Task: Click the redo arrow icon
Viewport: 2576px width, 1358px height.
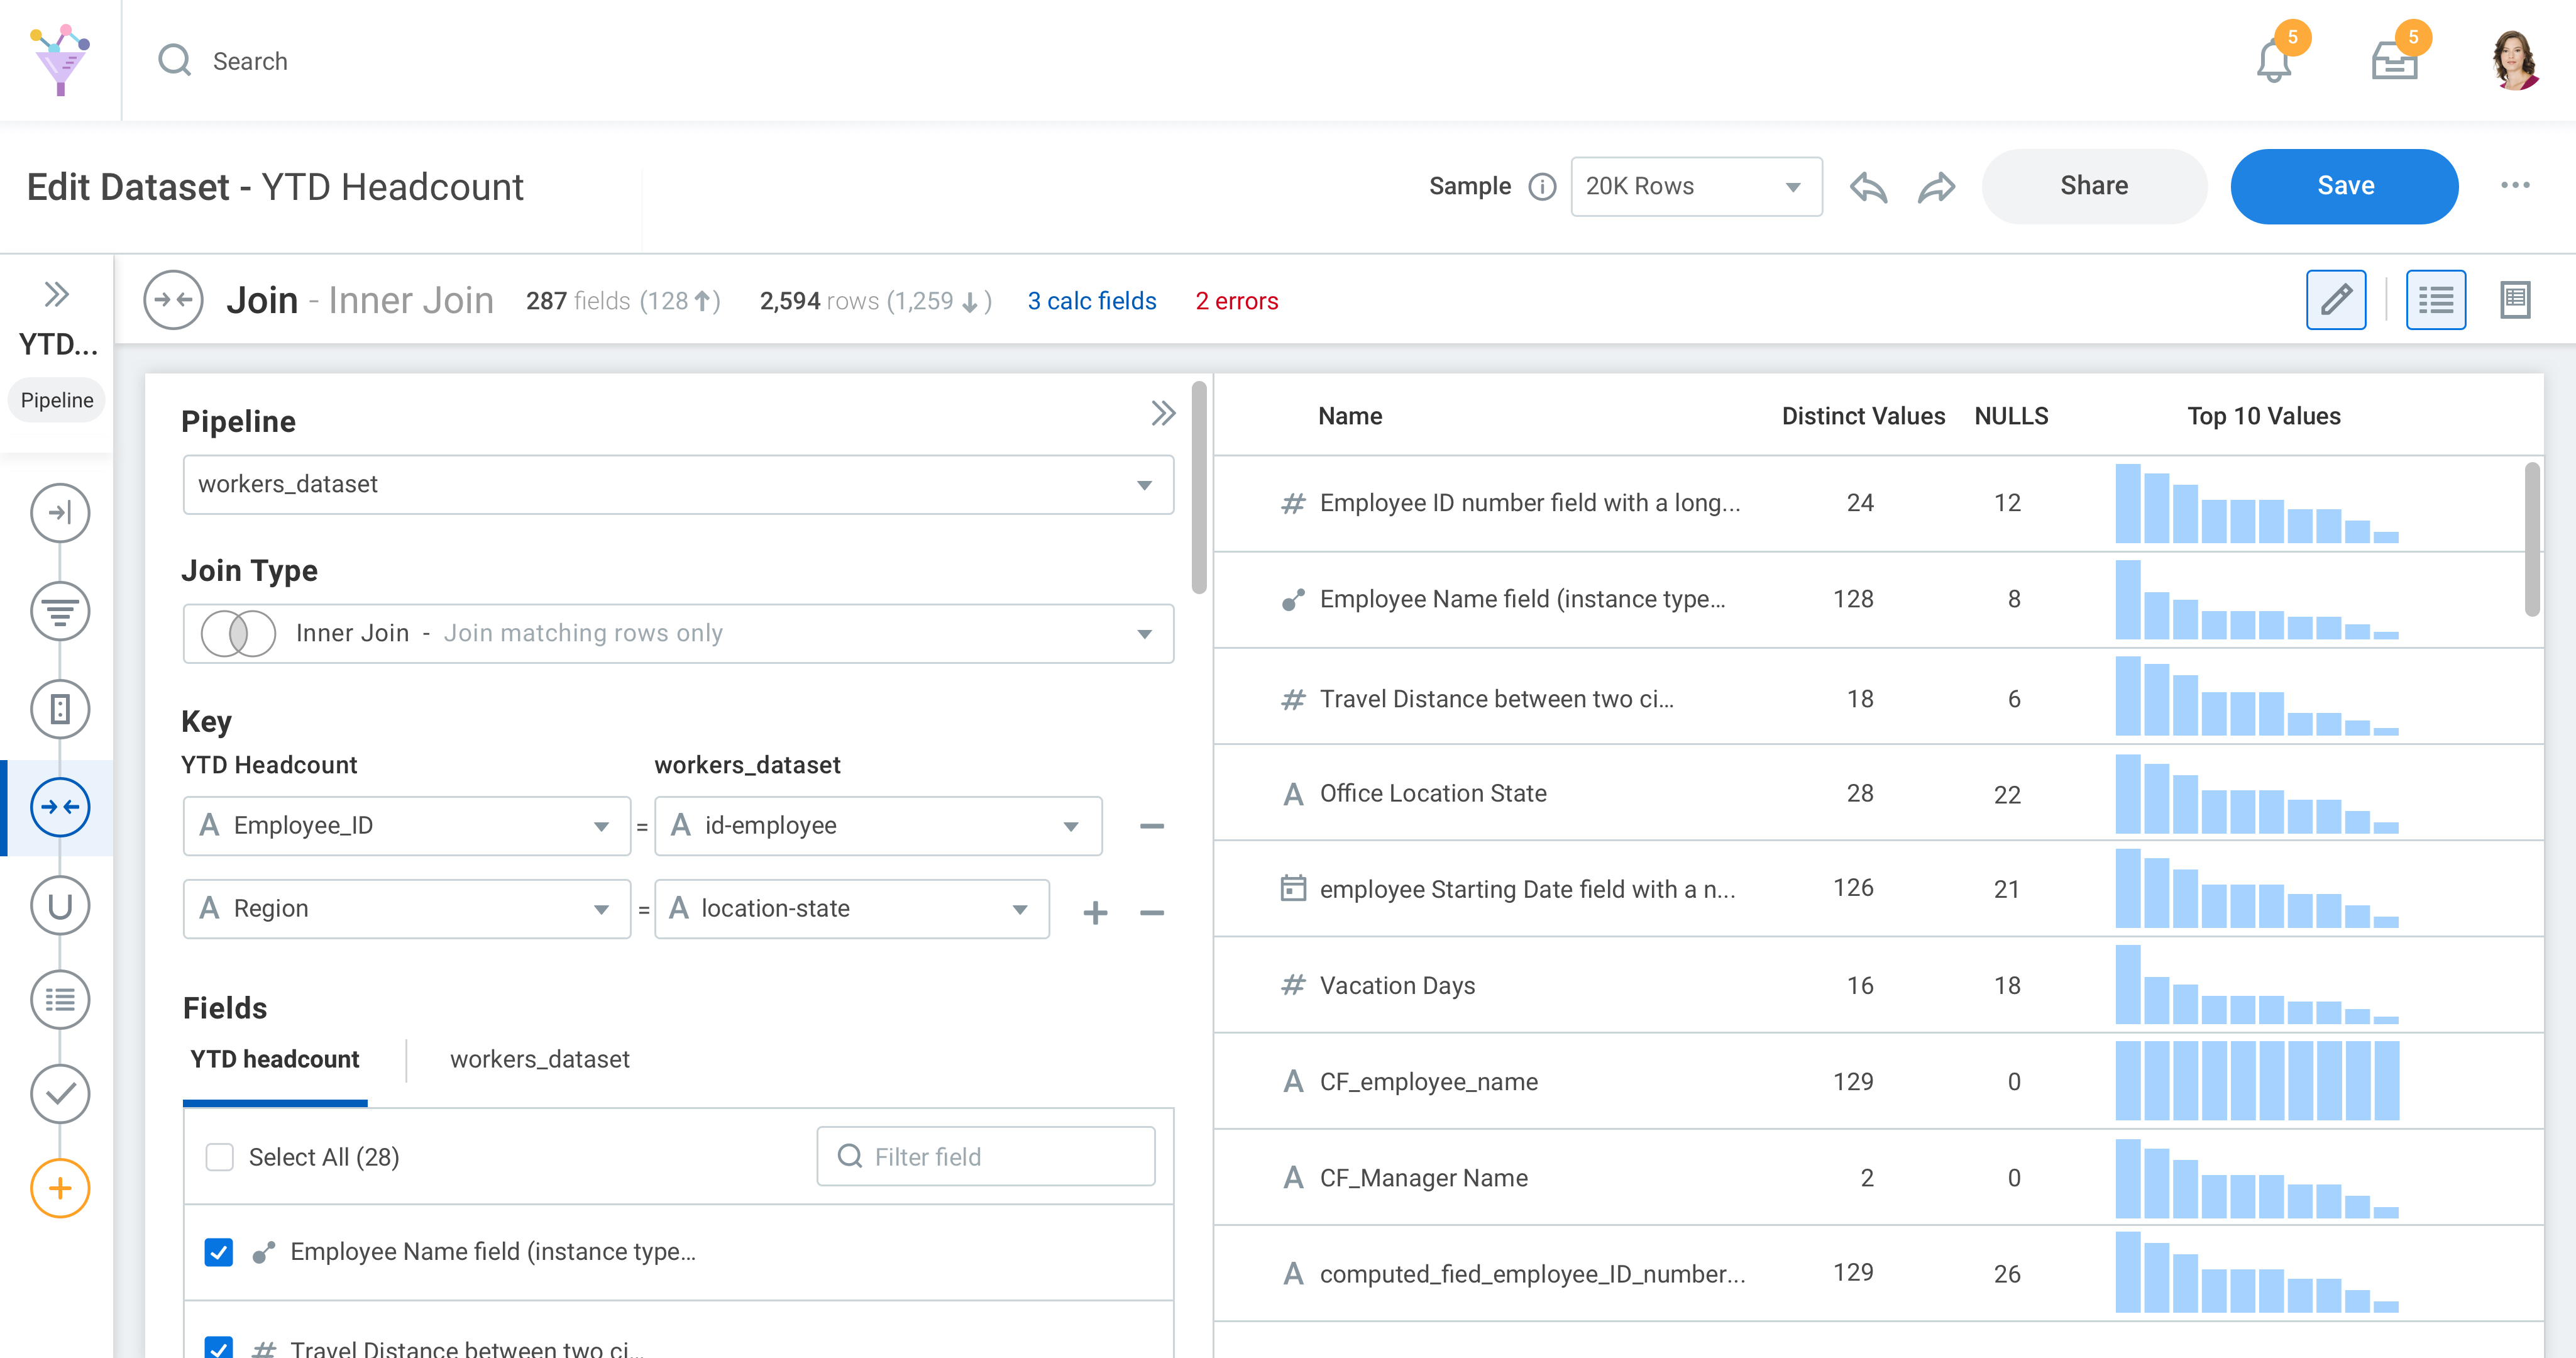Action: (1936, 187)
